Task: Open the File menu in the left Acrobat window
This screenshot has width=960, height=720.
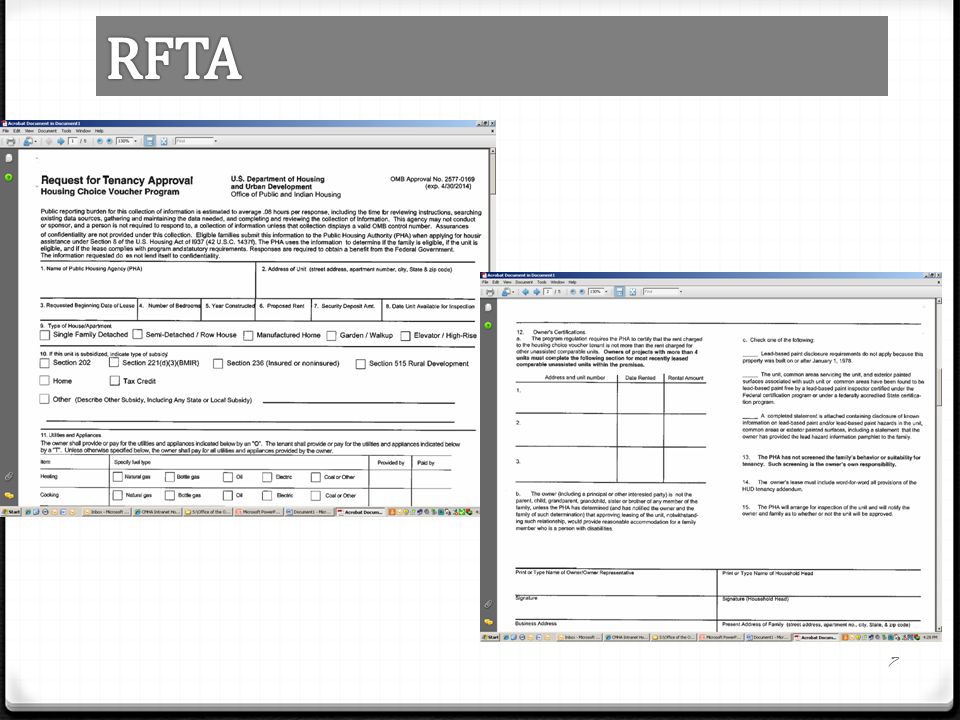Action: click(x=6, y=131)
